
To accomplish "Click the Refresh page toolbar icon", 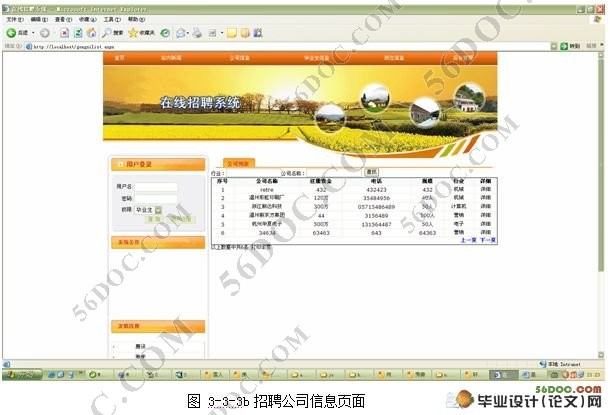I will 77,32.
